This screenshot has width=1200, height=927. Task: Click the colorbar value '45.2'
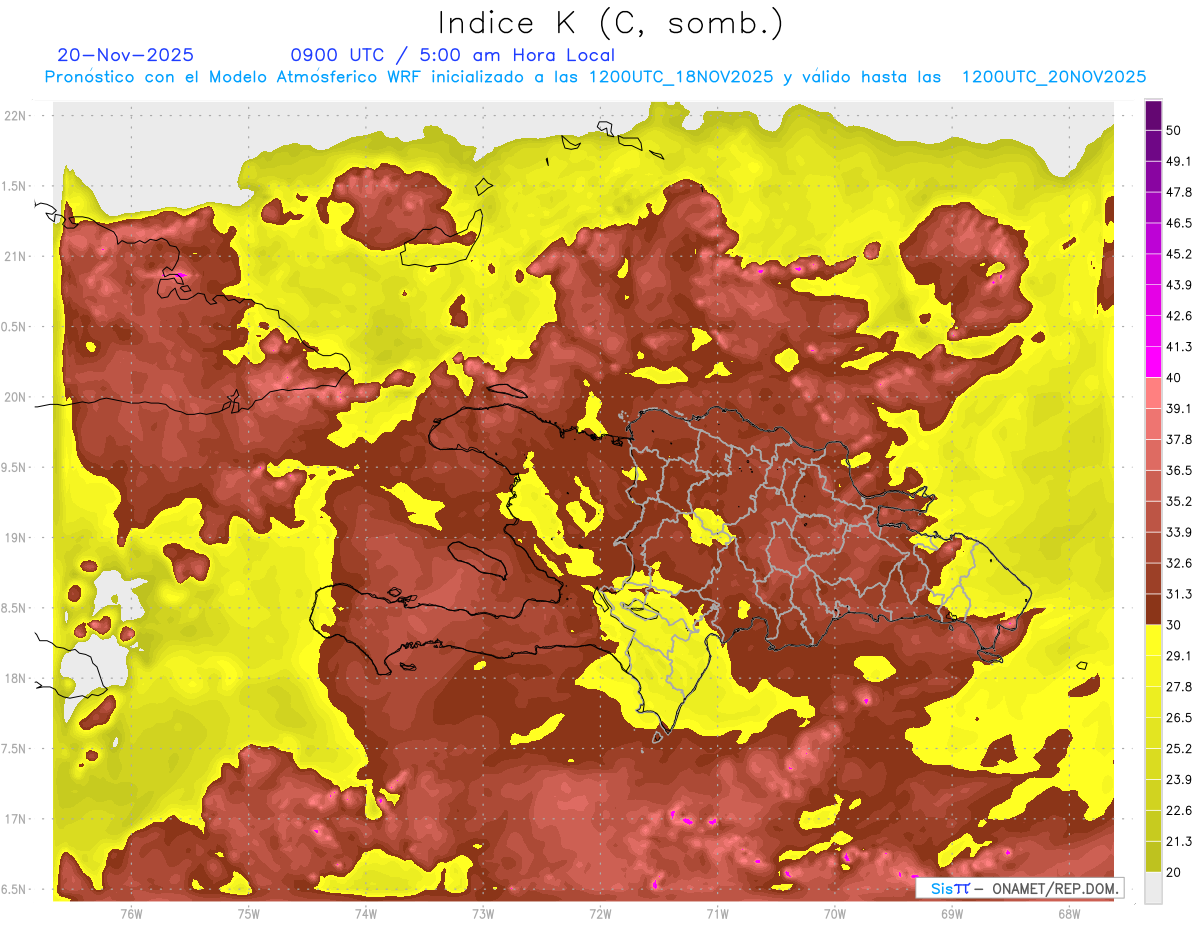click(1179, 254)
